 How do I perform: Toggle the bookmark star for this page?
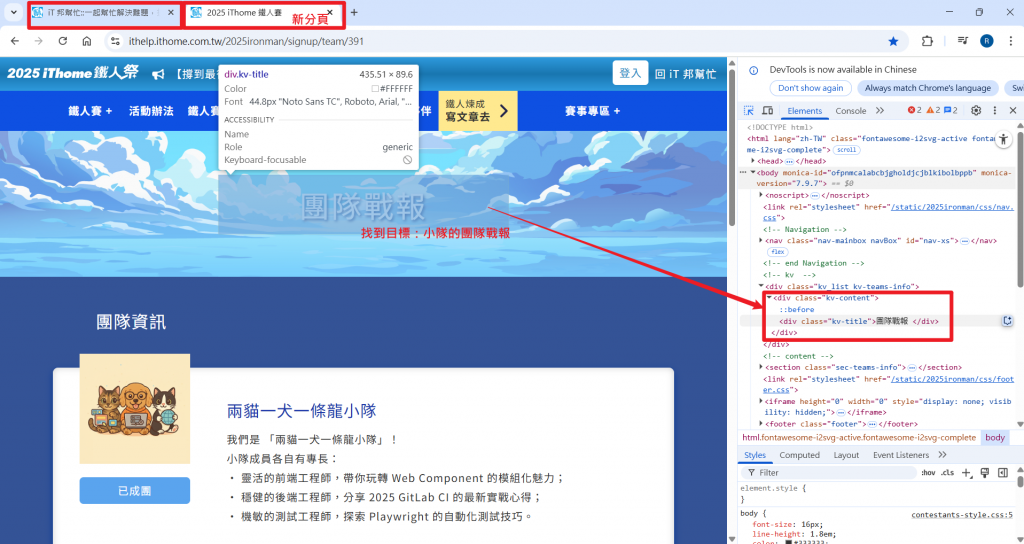pos(893,41)
